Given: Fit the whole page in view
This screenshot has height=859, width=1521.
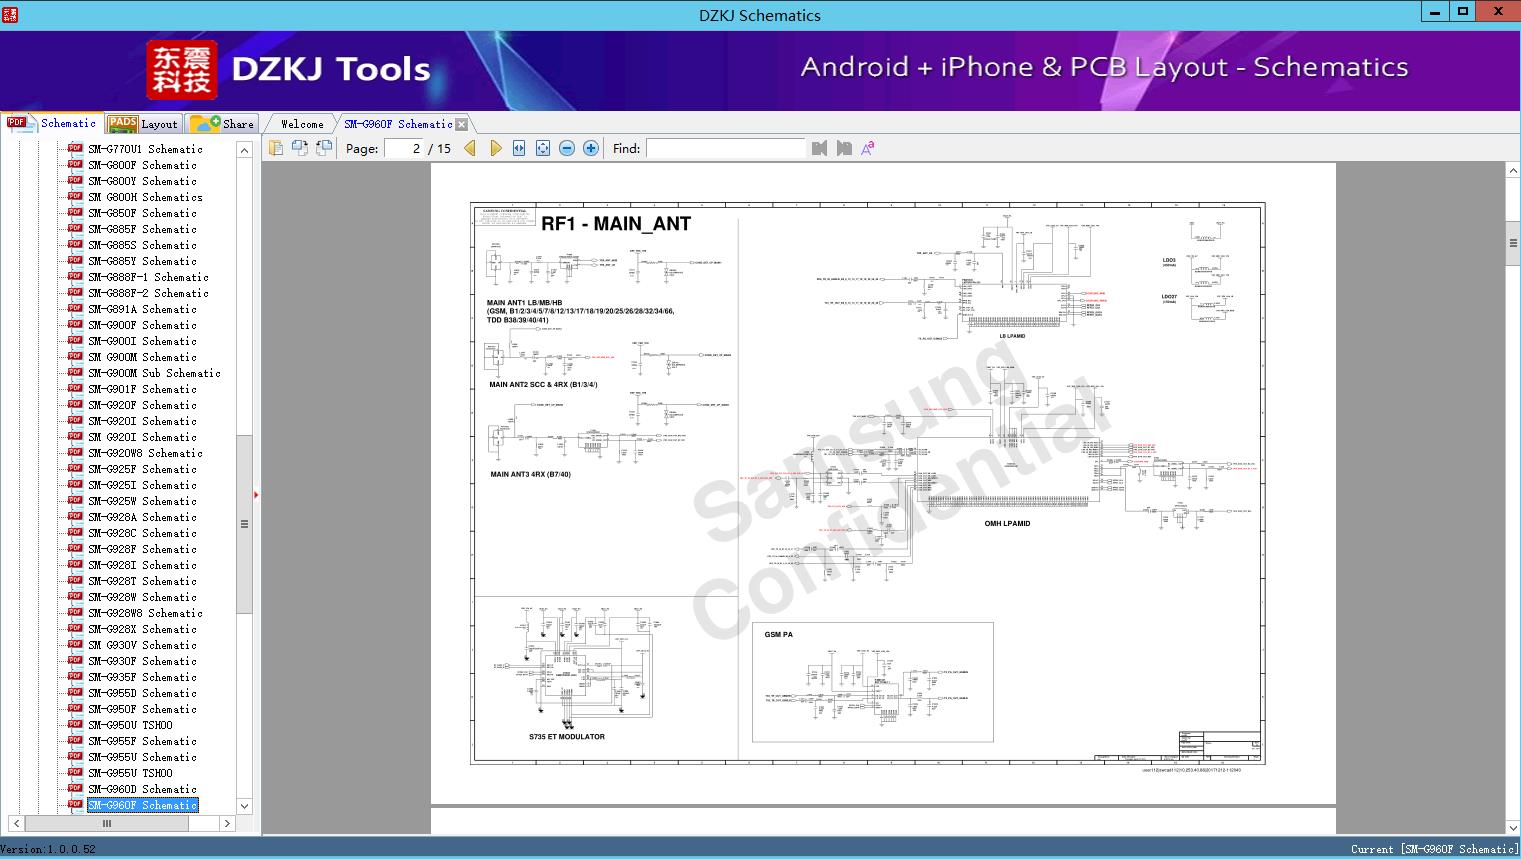Looking at the screenshot, I should click(x=543, y=148).
